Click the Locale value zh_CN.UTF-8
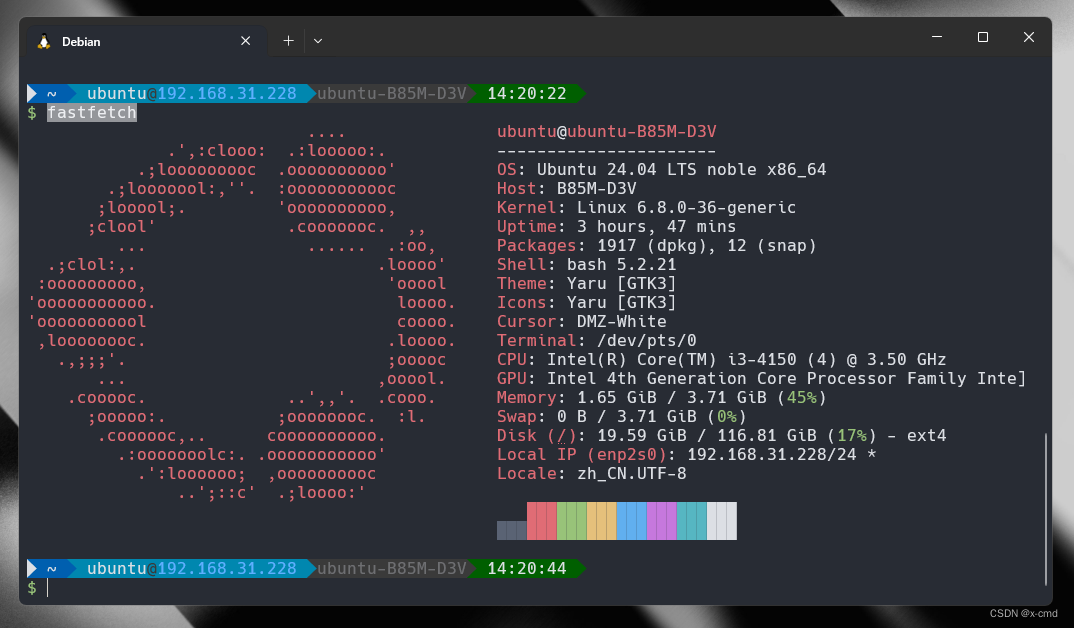This screenshot has height=628, width=1074. click(632, 474)
